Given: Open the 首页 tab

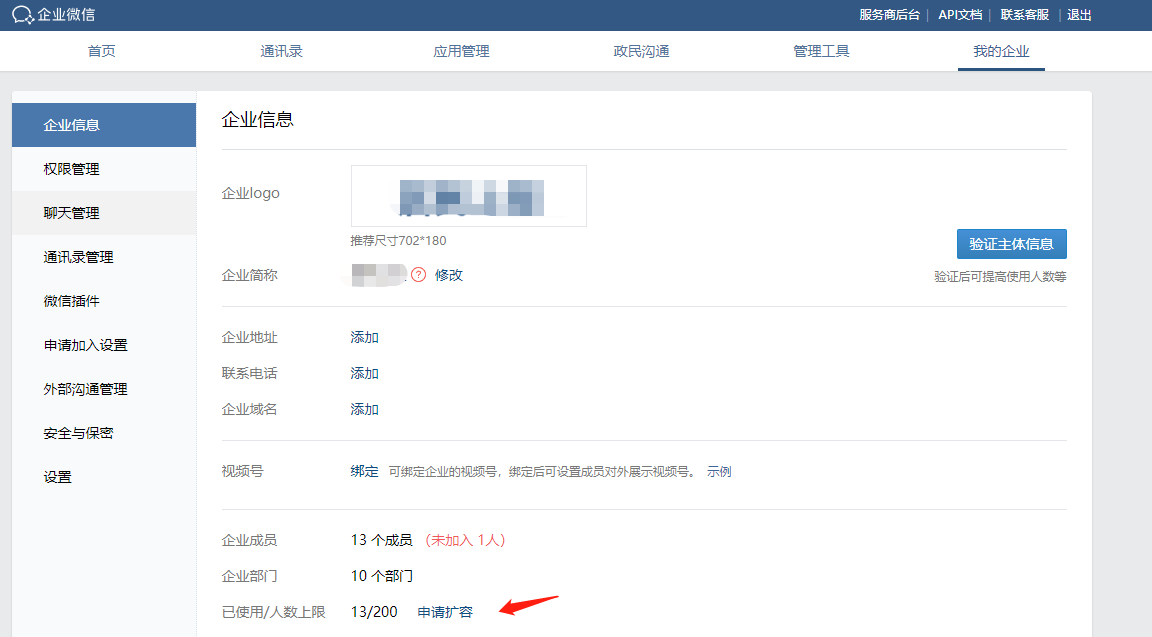Looking at the screenshot, I should pos(102,51).
